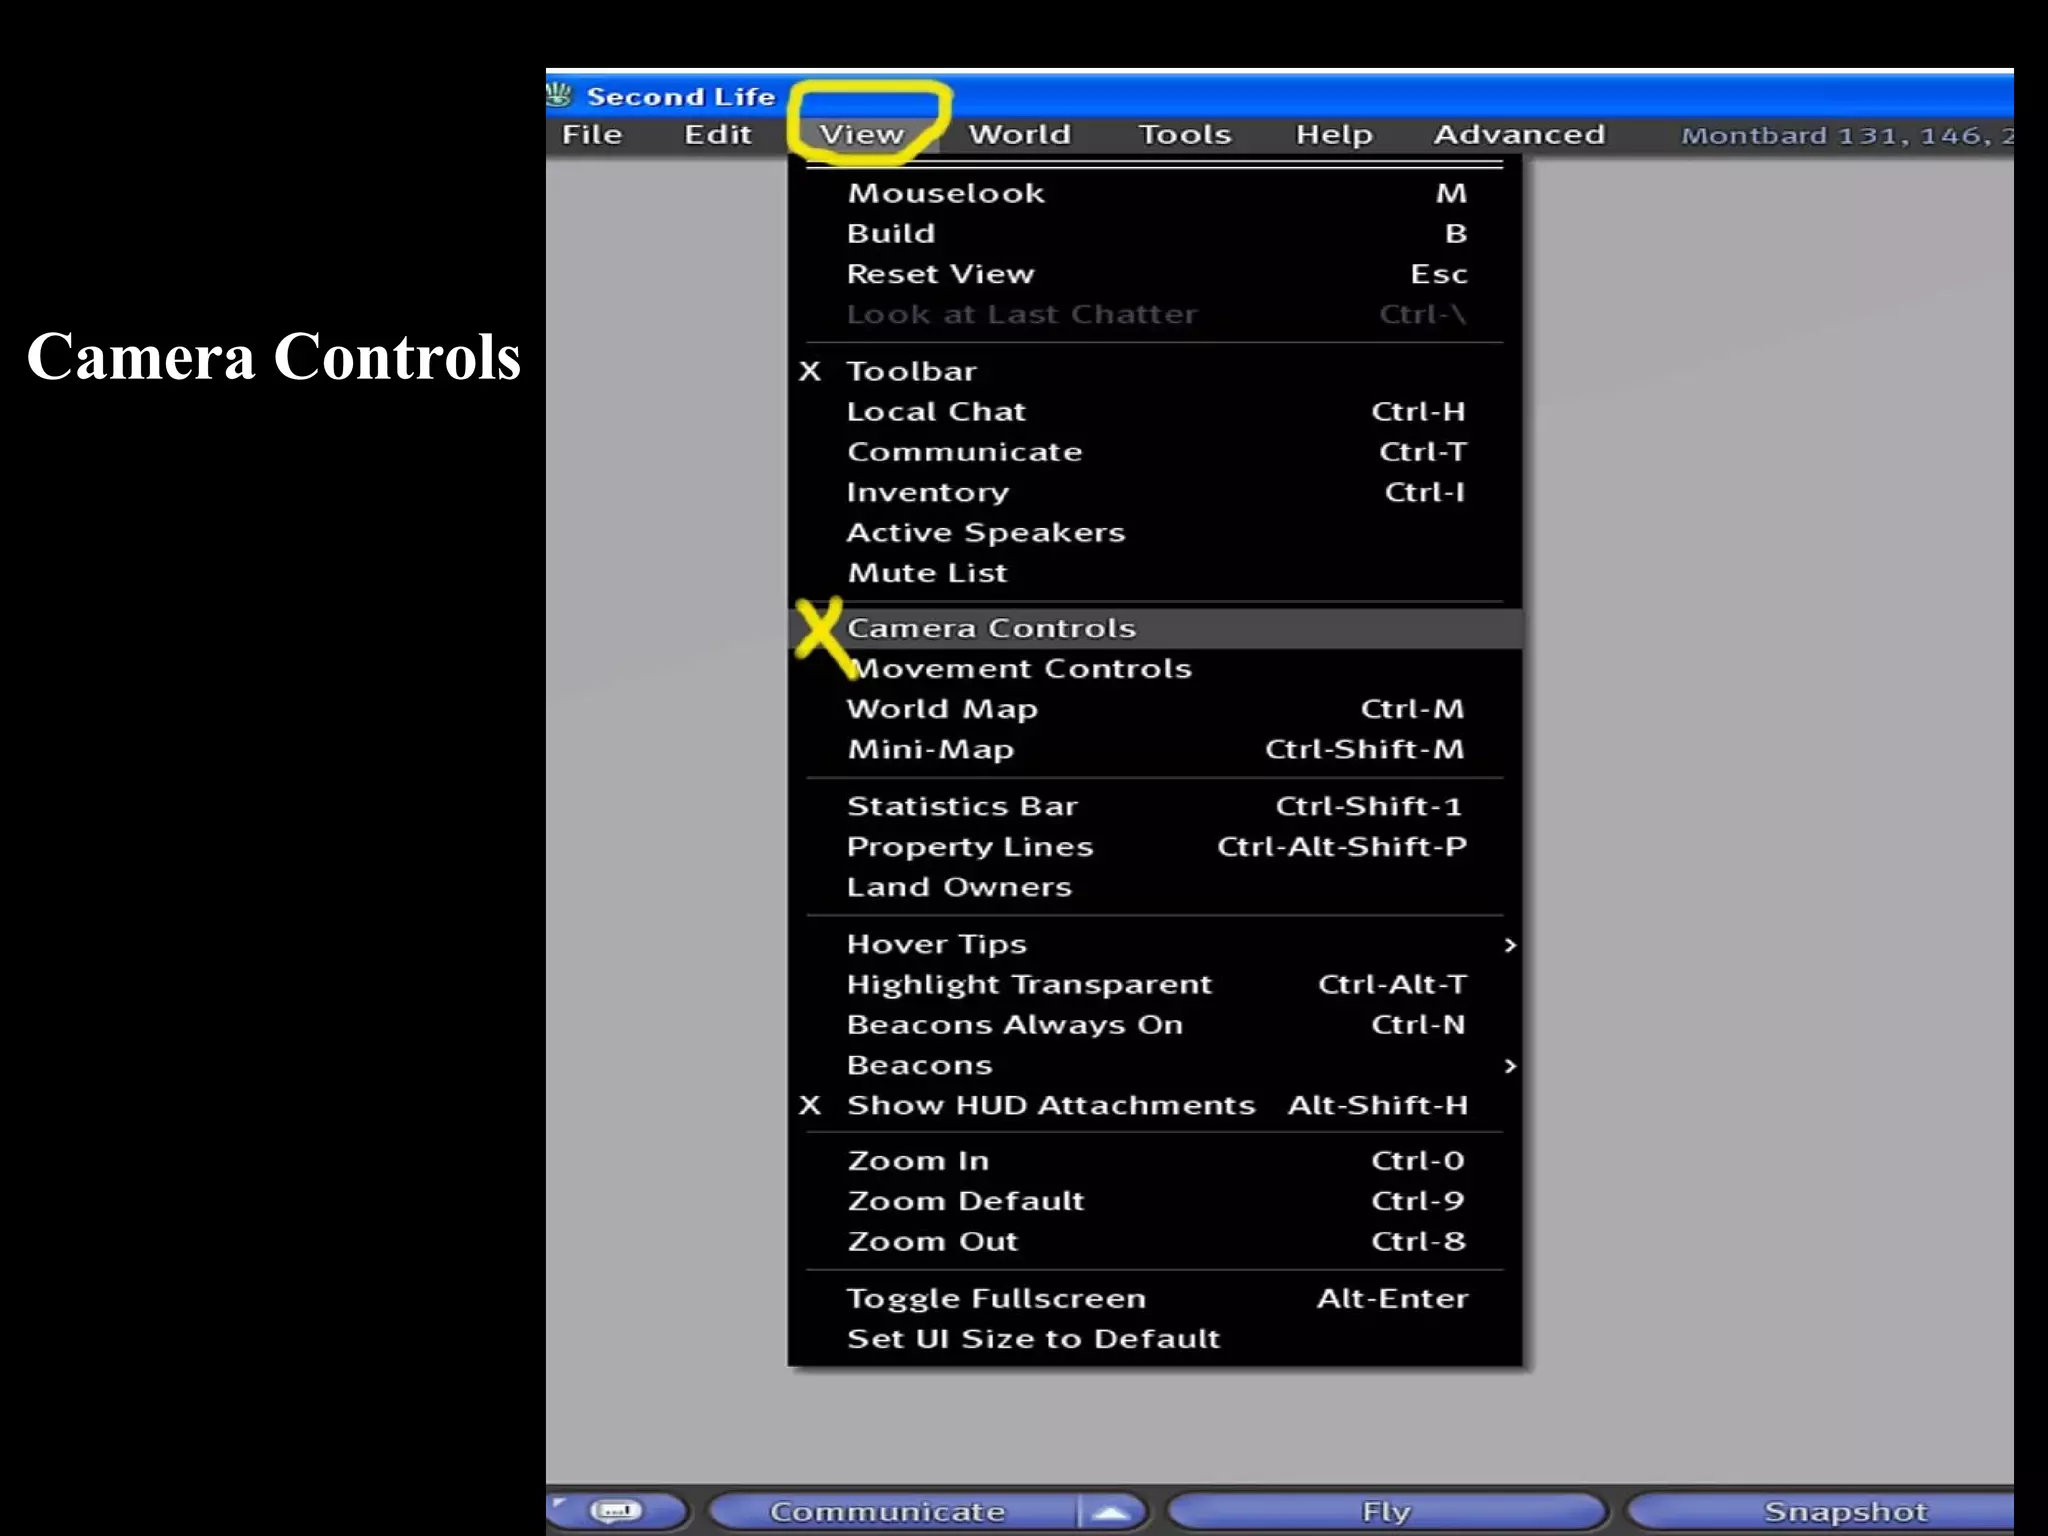Select Mouselook from the View menu
2048x1536 pixels.
pyautogui.click(x=1155, y=193)
